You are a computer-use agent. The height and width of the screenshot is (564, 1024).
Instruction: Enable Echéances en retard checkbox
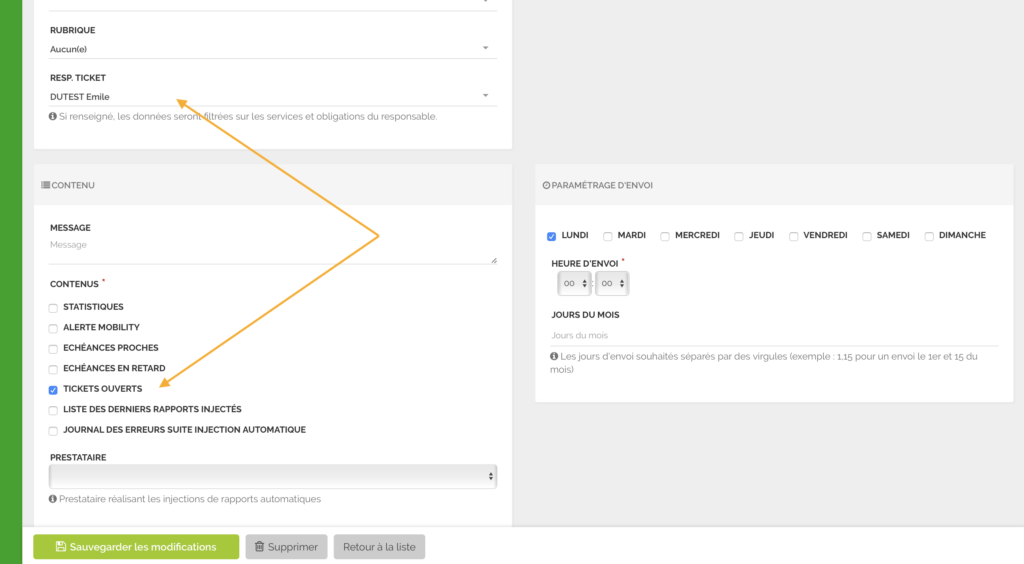tap(54, 369)
